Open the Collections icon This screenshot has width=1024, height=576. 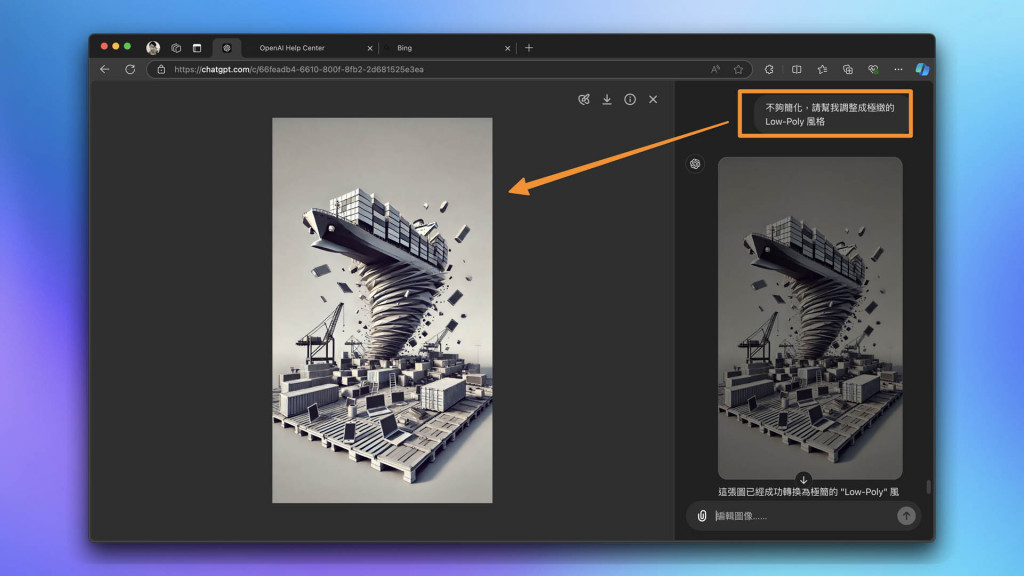coord(848,69)
